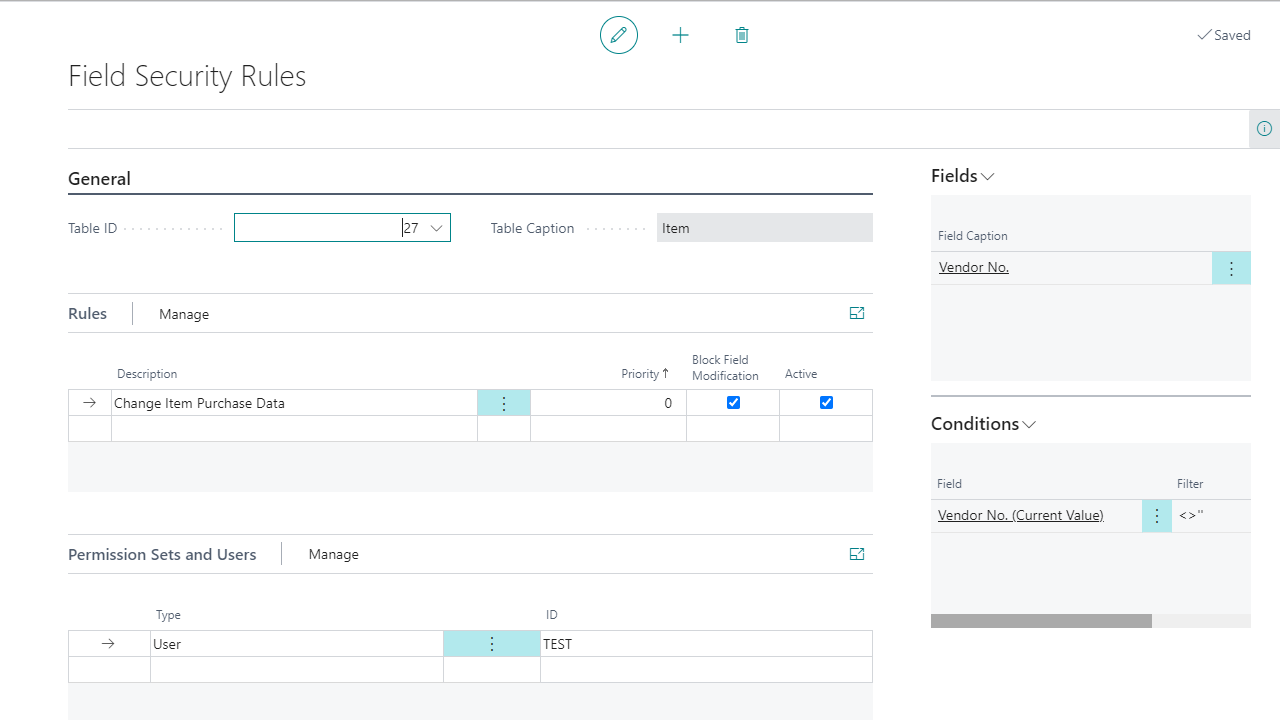Click the Field column header in Conditions
1280x720 pixels.
(950, 484)
